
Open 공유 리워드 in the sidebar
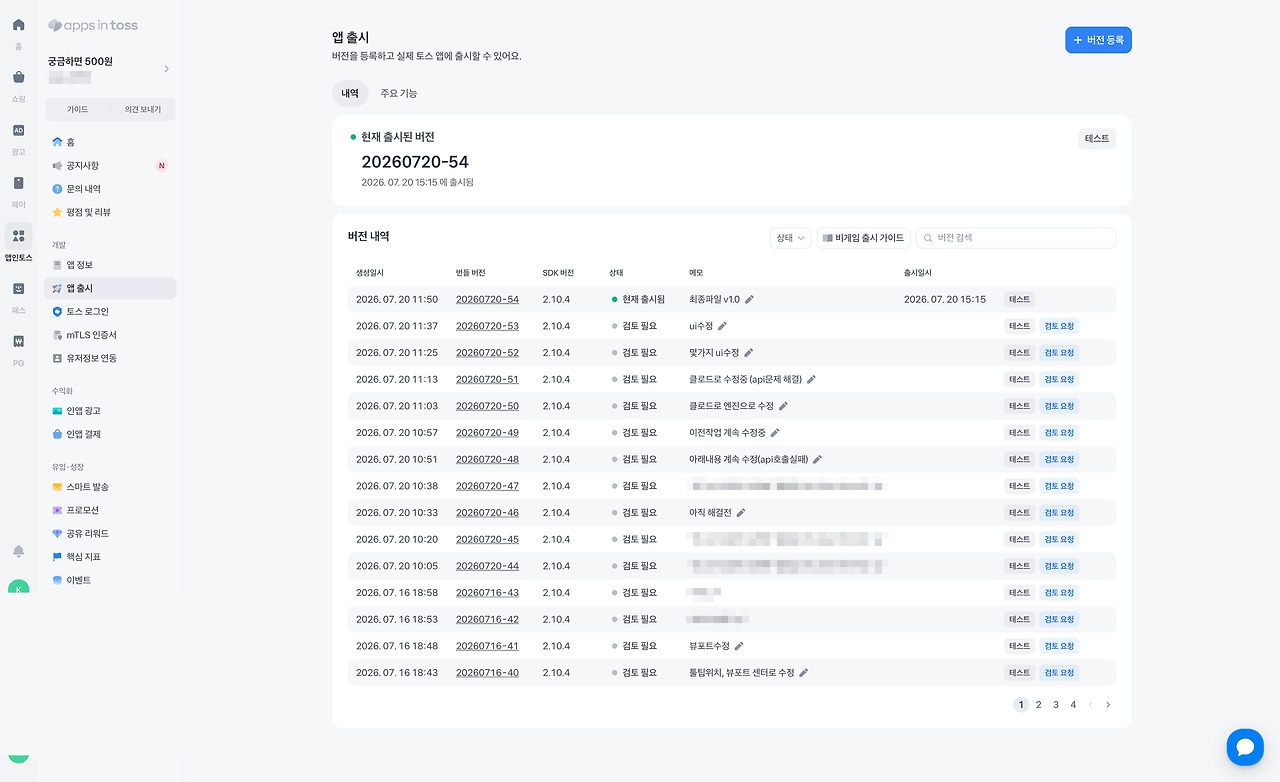(x=110, y=534)
